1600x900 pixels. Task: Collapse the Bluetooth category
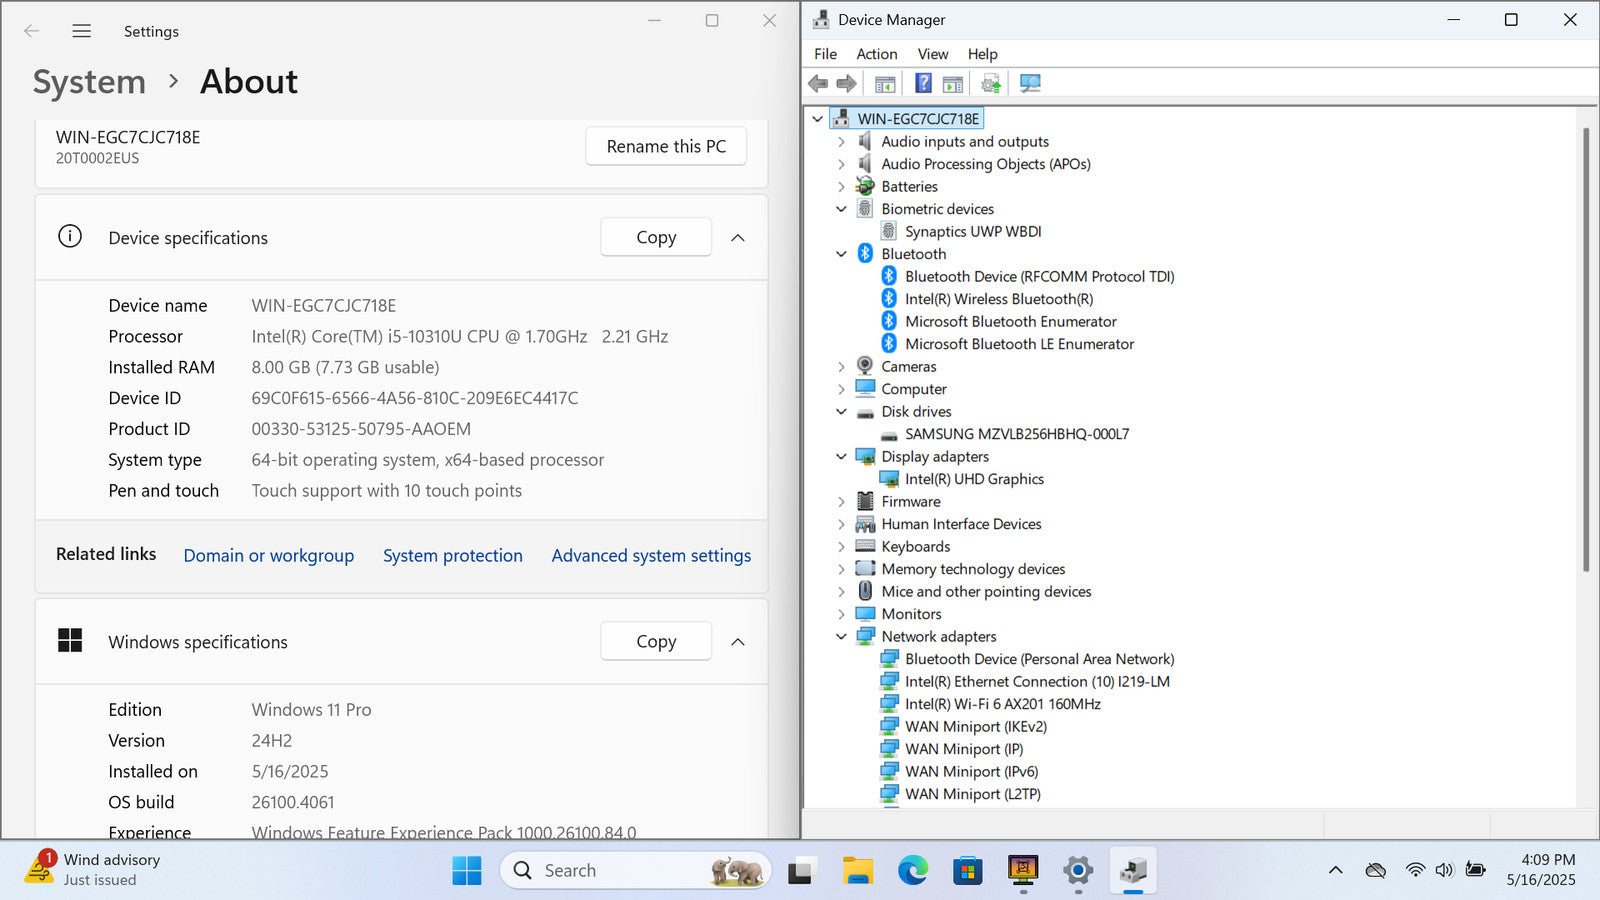(x=841, y=254)
